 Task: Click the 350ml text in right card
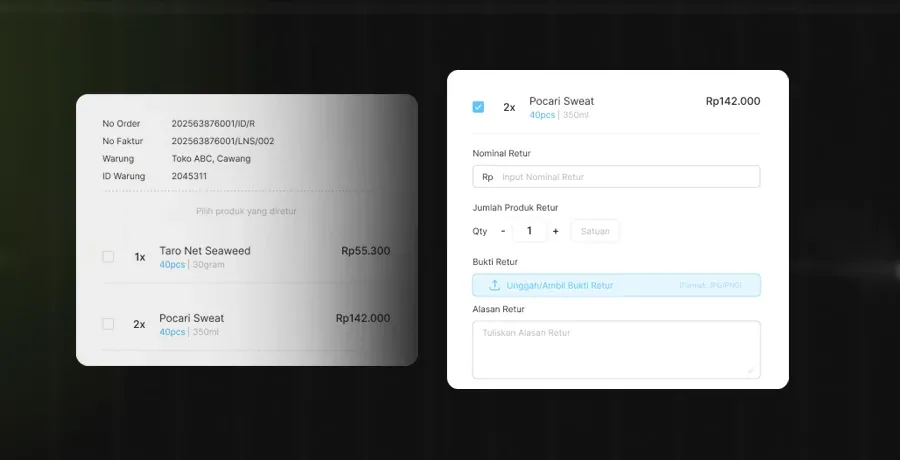click(576, 115)
